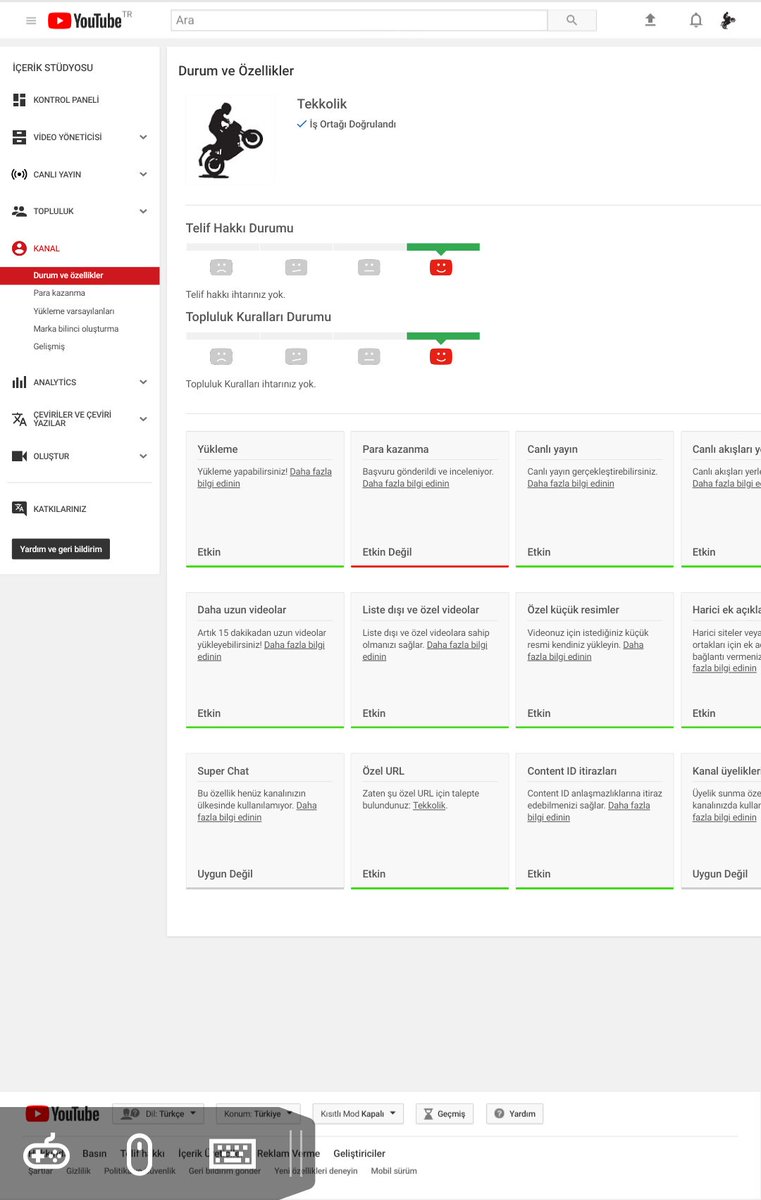Click the Oluştur camera icon

pos(19,456)
